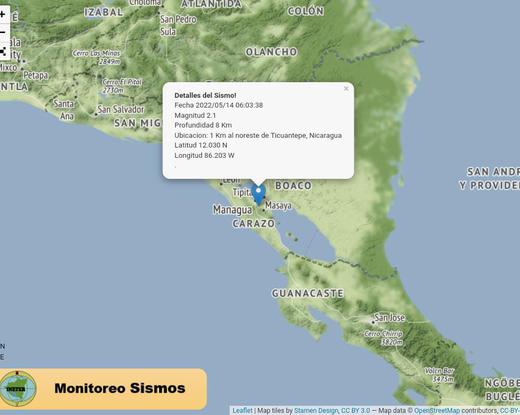Click the San Salvador label on map
520x415 pixels.
pos(121,109)
